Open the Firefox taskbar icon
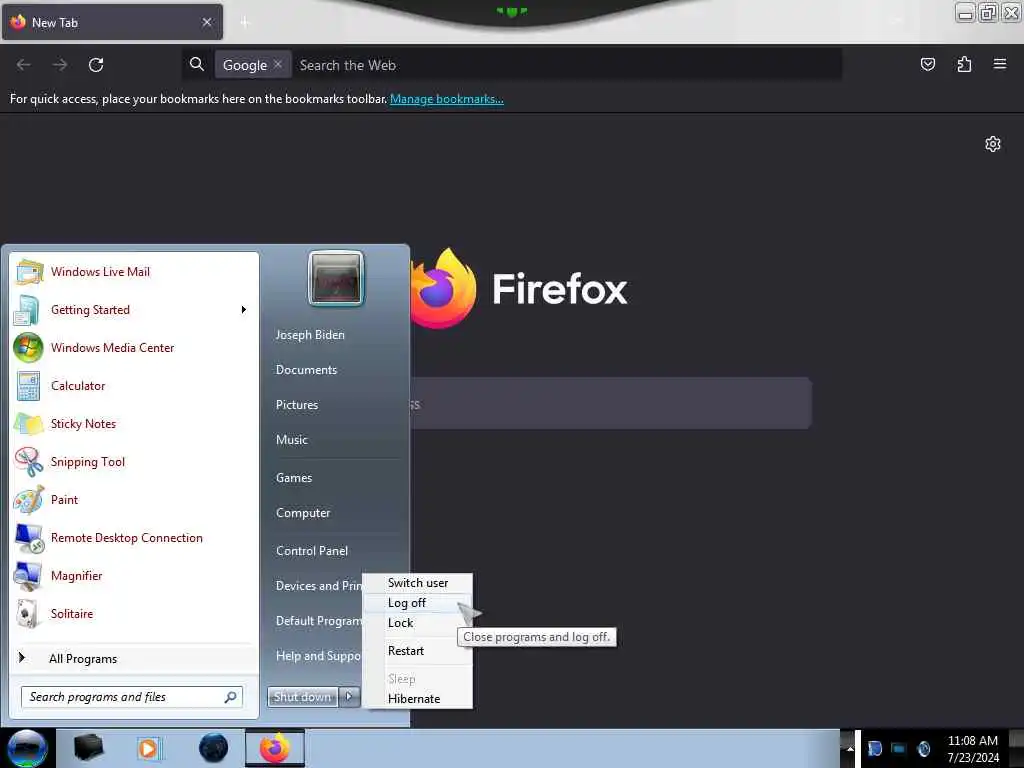The image size is (1024, 768). pyautogui.click(x=275, y=748)
